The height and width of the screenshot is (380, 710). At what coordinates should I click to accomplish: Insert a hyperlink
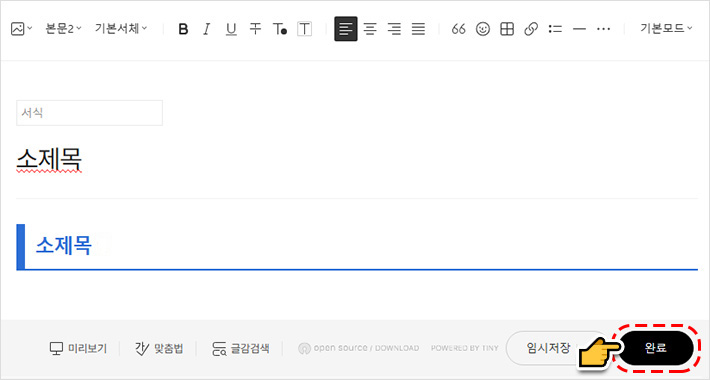[531, 29]
